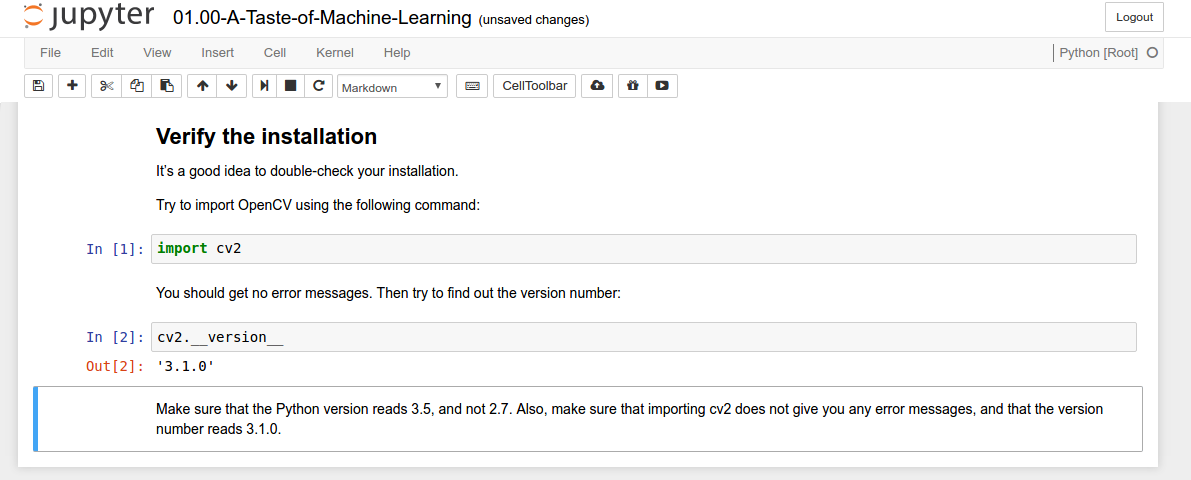Paste cells below using the clipboard icon
Screen dimensions: 1191x480
[167, 86]
